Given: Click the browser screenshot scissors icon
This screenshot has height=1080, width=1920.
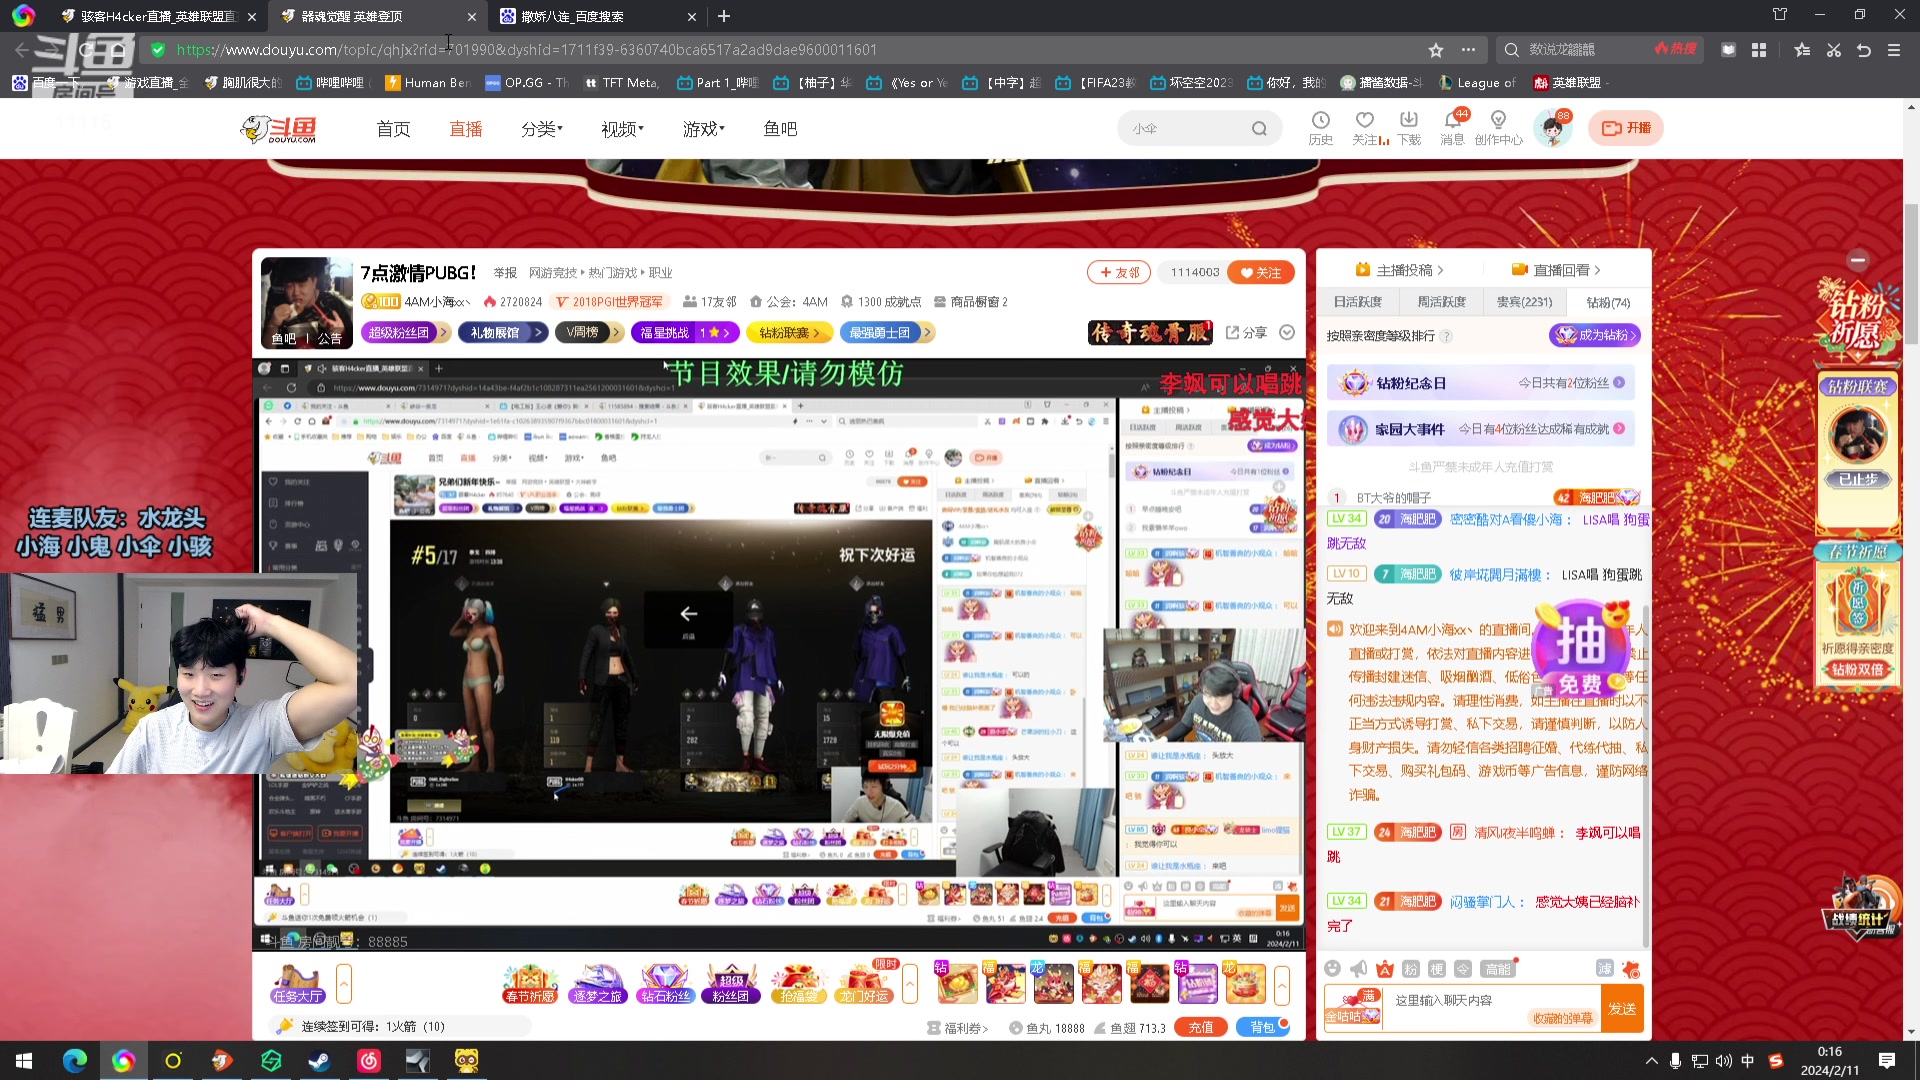Looking at the screenshot, I should (1834, 50).
